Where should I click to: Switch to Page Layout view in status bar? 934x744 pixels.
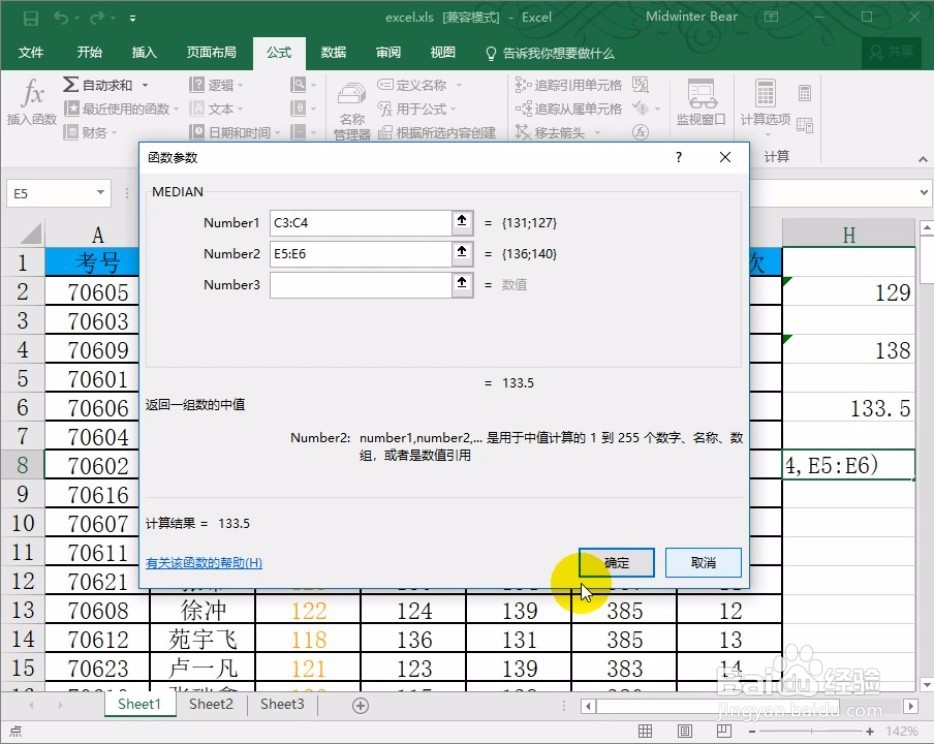click(x=685, y=731)
